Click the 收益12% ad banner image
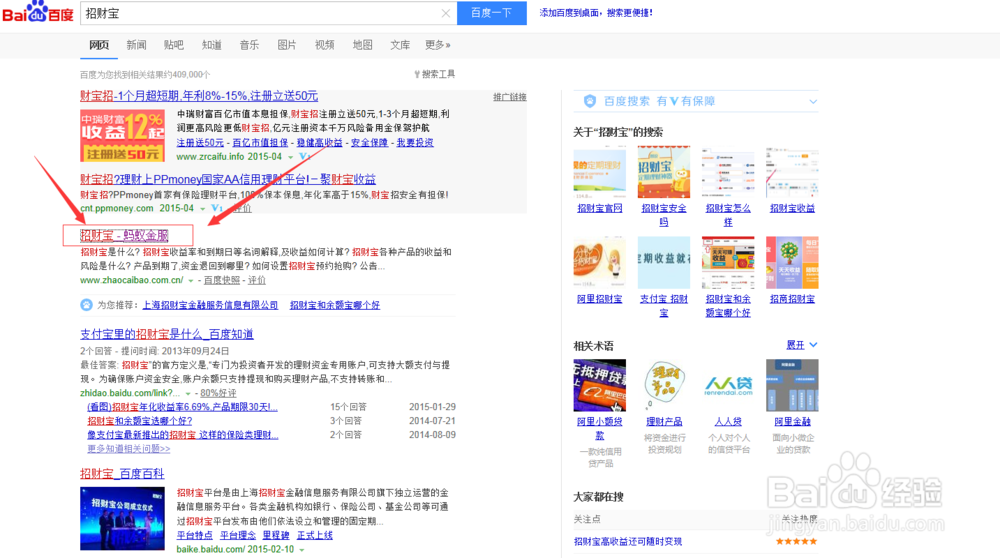 point(122,135)
